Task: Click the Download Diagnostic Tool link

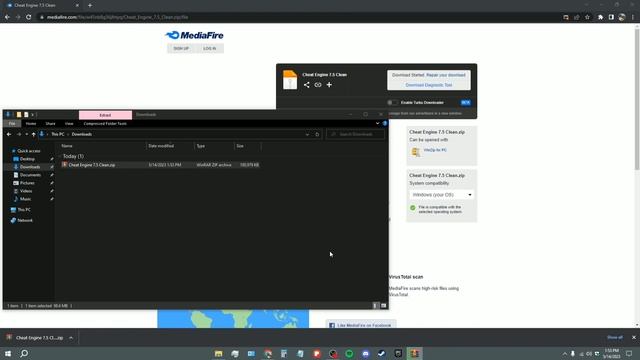Action: click(429, 85)
